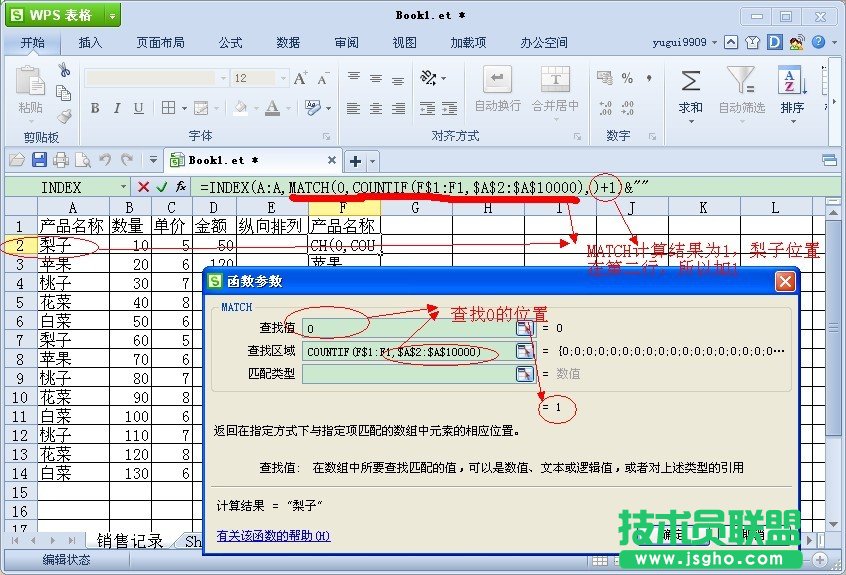The image size is (846, 575).
Task: Click the Undo arrow icon
Action: coord(105,160)
